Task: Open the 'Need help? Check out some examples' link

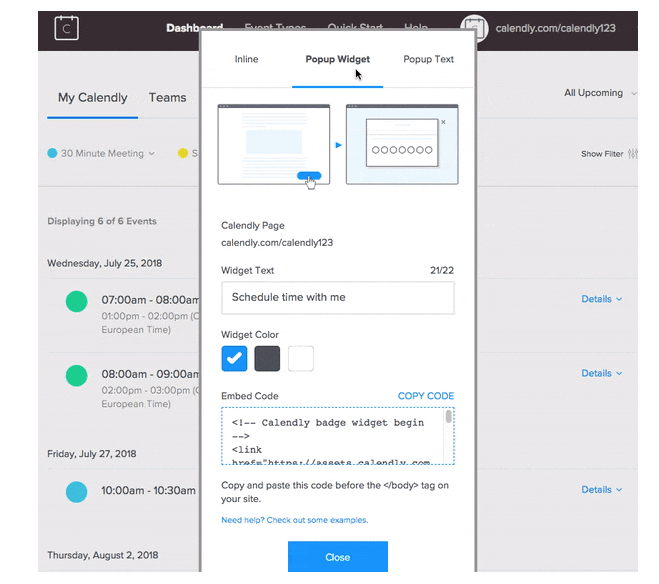Action: point(295,520)
